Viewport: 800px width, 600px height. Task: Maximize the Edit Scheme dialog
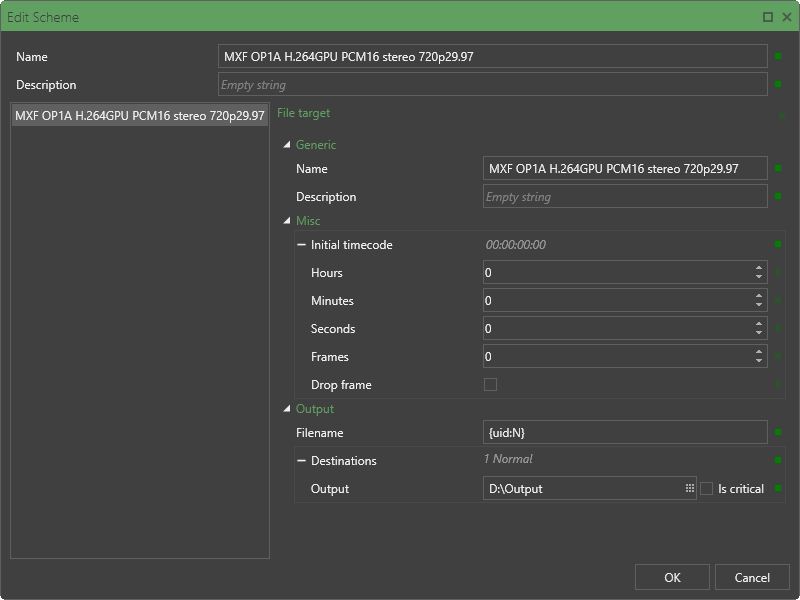(x=767, y=17)
